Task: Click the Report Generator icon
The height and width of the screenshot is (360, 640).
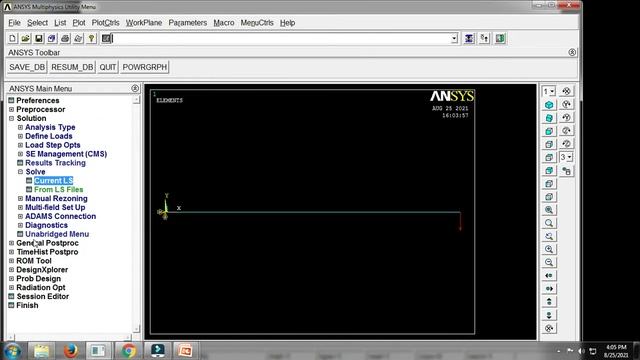Action: [78, 38]
